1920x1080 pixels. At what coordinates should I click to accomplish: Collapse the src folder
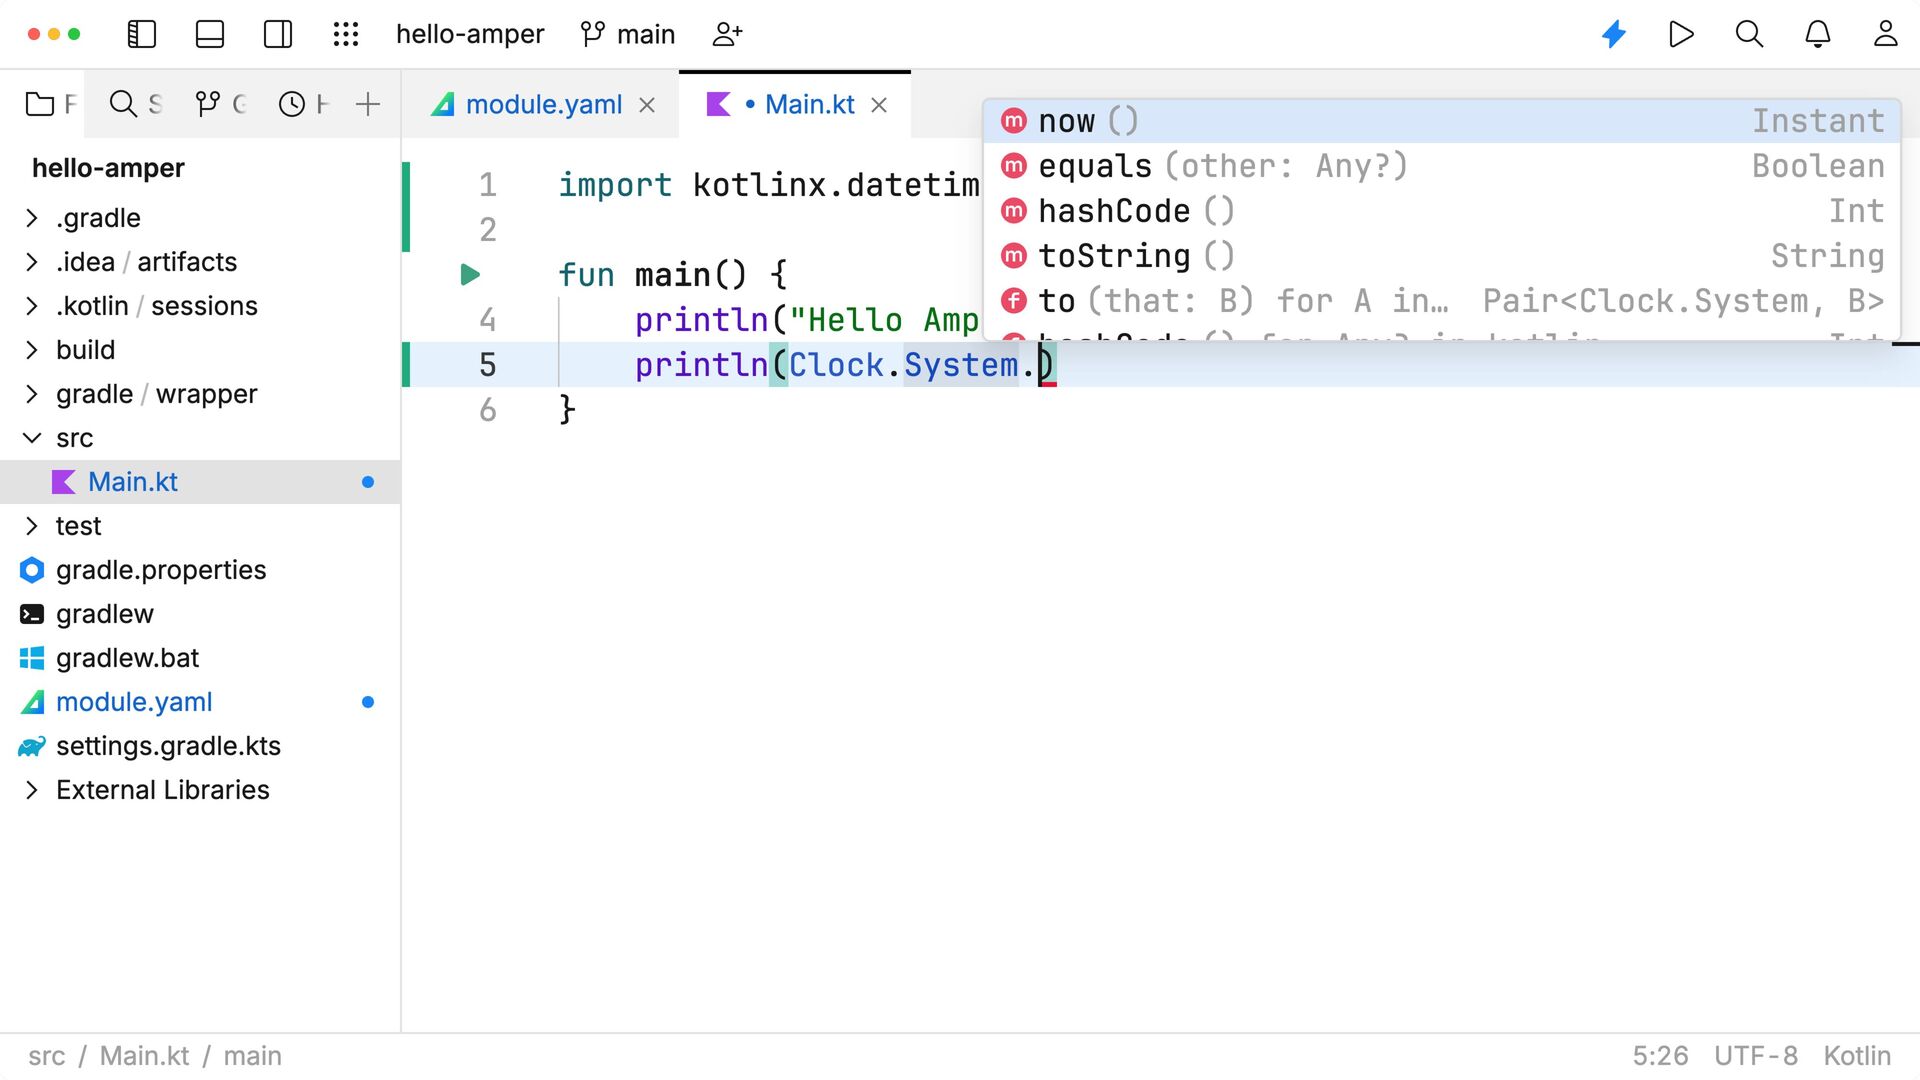tap(32, 438)
